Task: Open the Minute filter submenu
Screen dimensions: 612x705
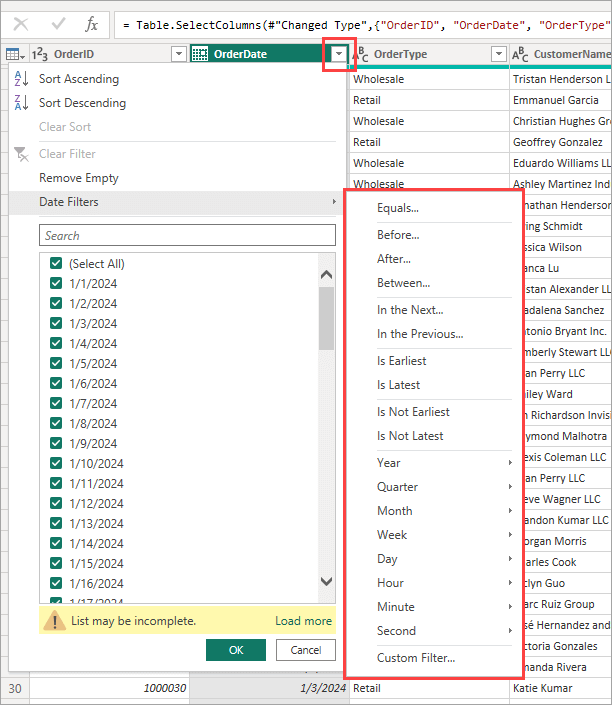Action: point(444,607)
